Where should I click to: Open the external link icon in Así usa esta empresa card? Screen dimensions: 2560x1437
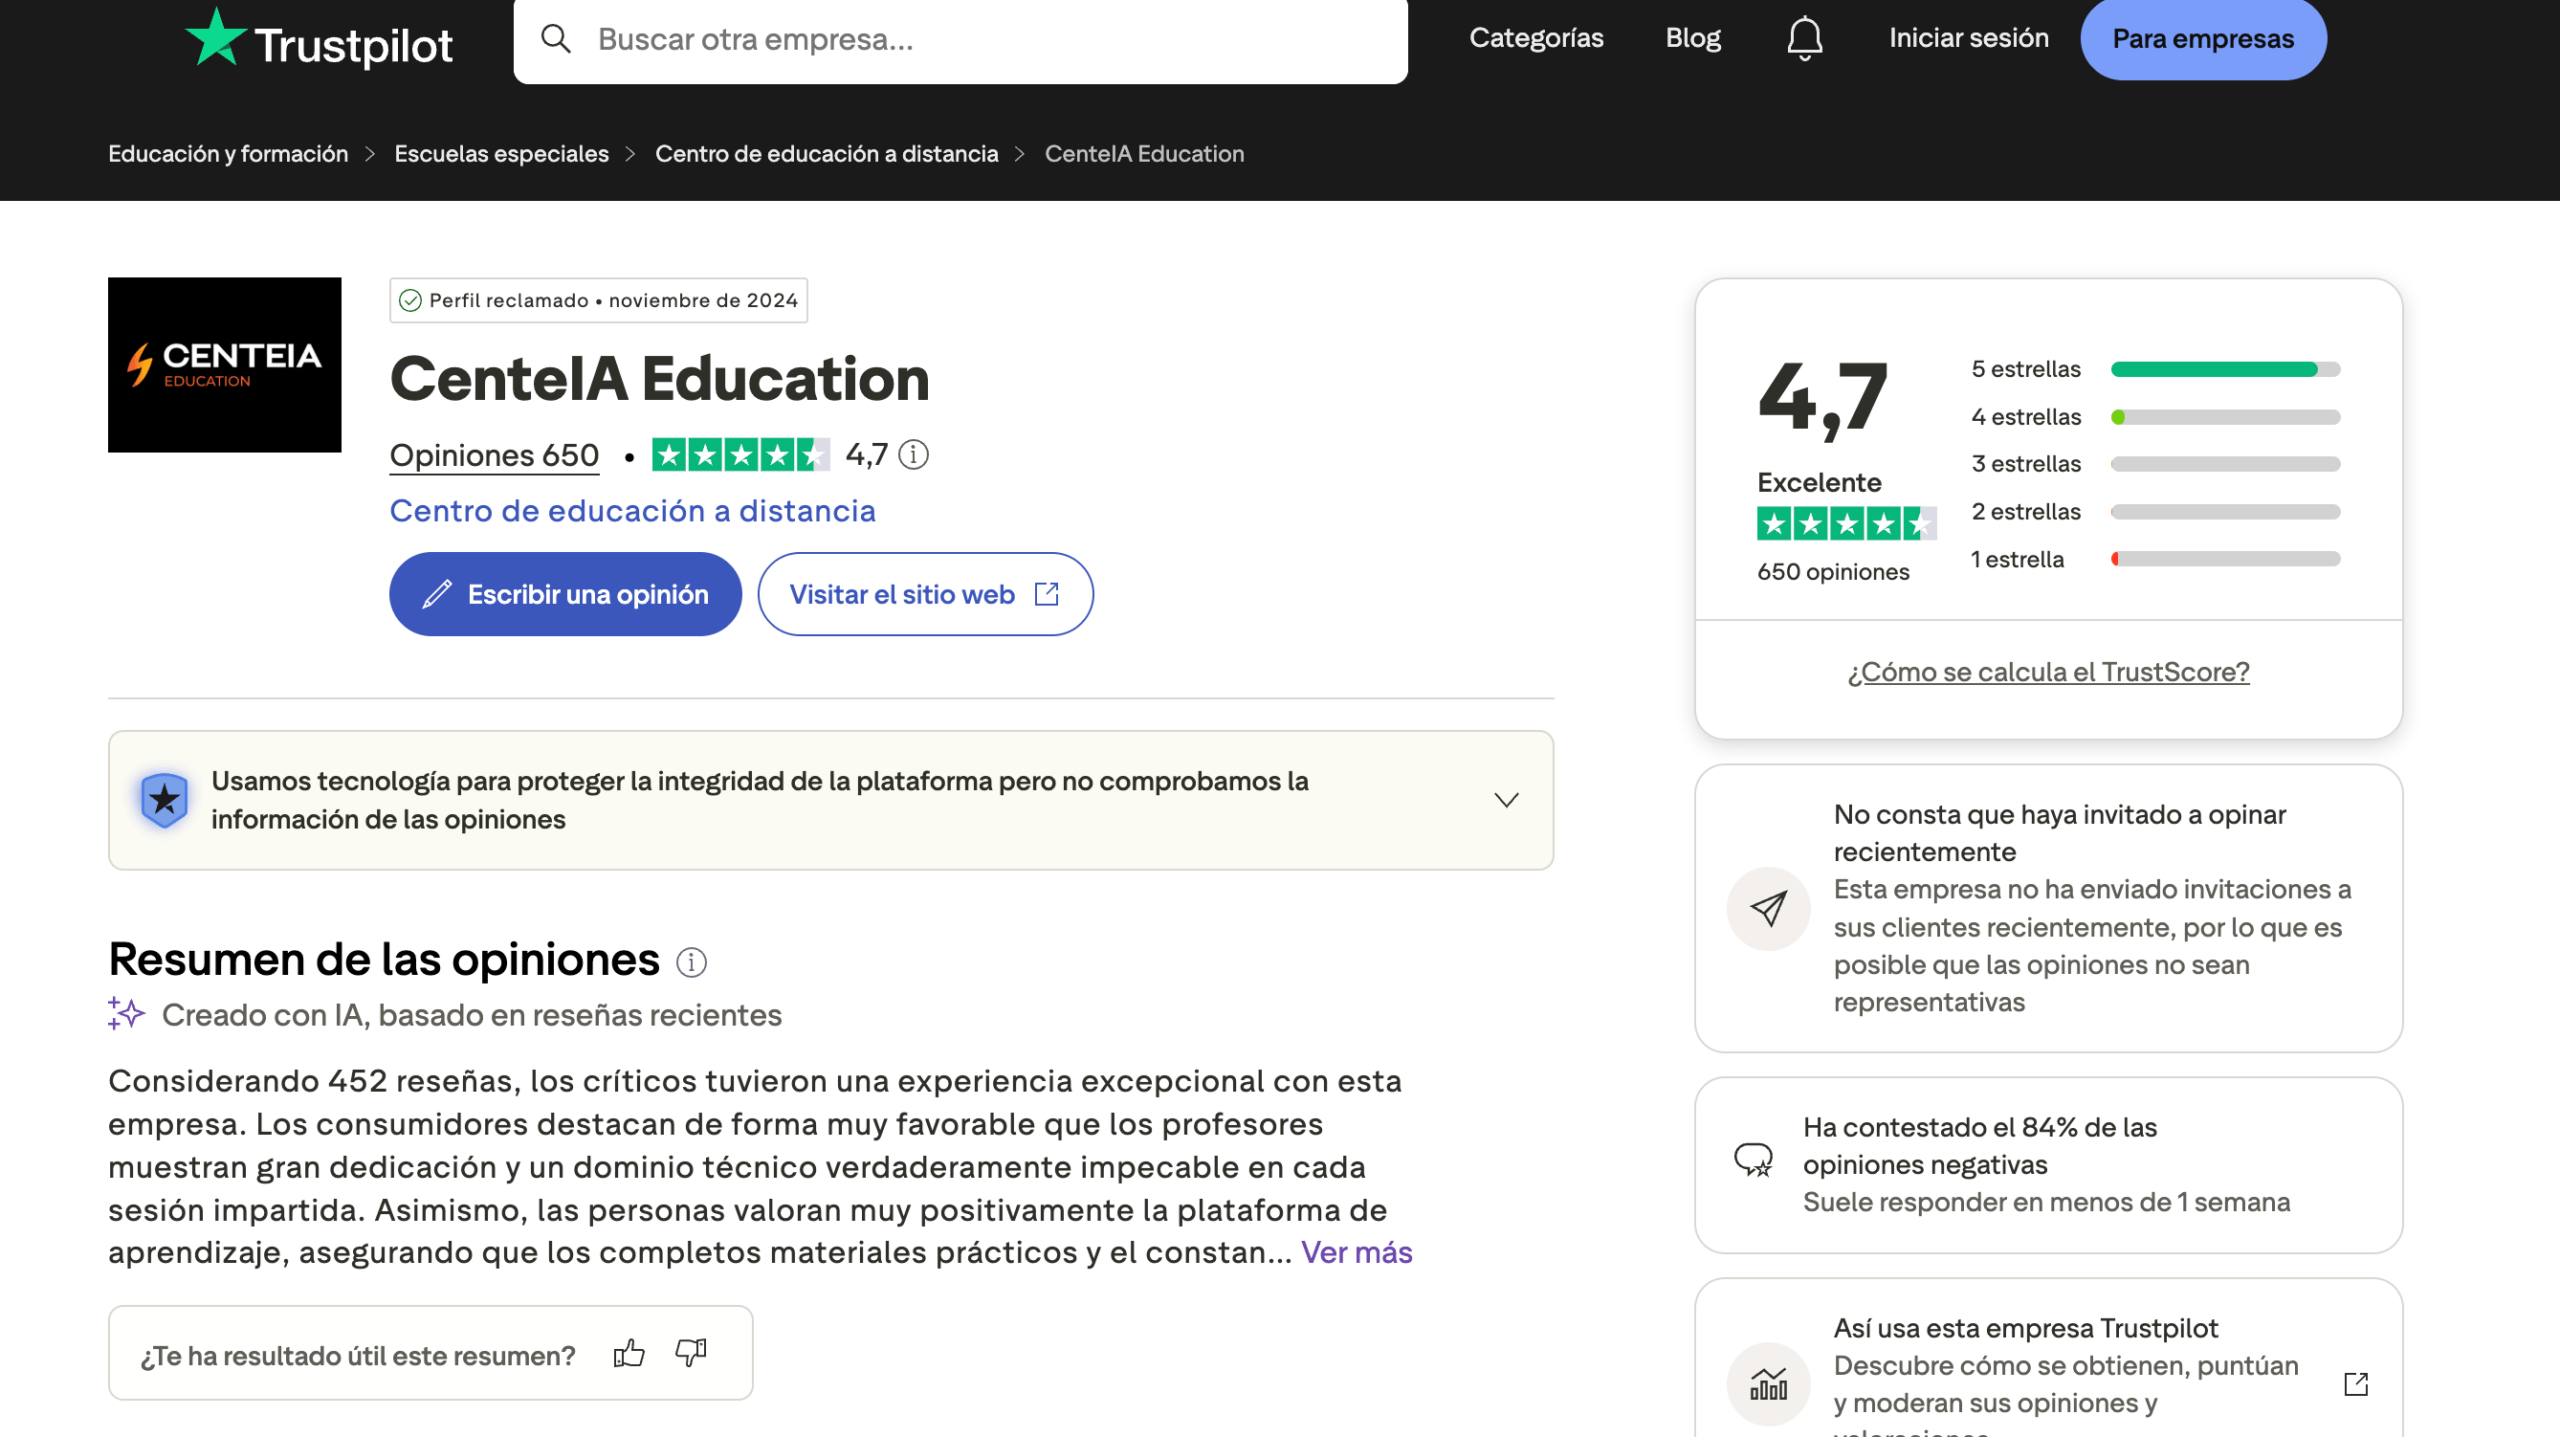[x=2356, y=1384]
